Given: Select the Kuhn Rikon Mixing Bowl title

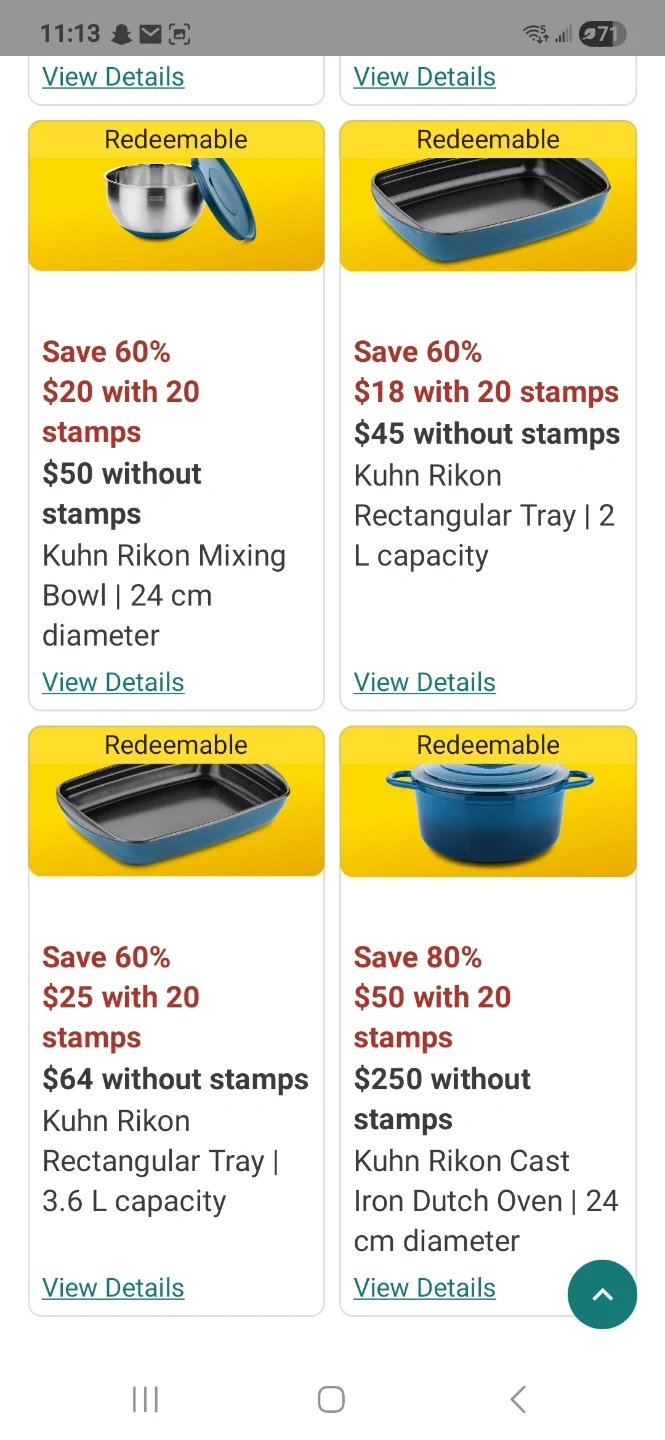Looking at the screenshot, I should (x=164, y=595).
